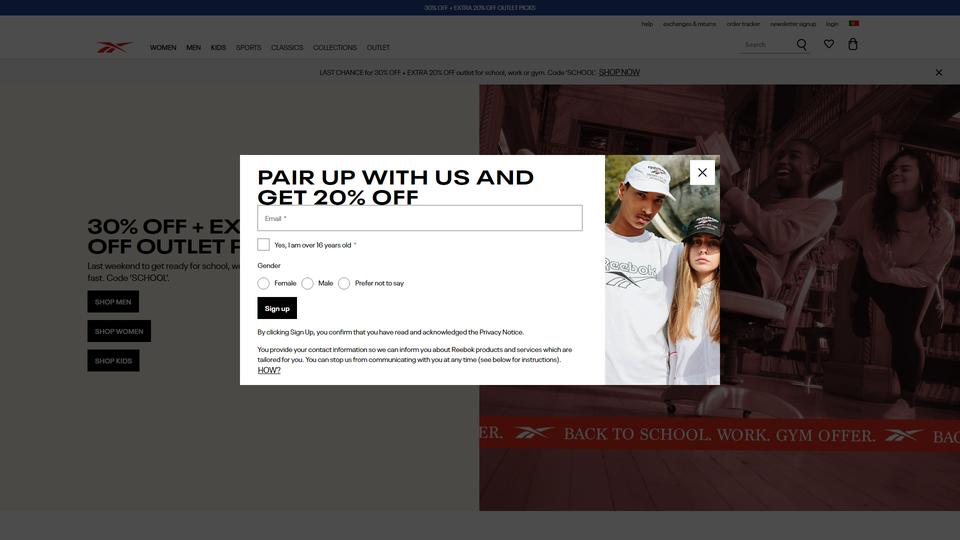The image size is (960, 540).
Task: Dismiss the LAST CHANCE promo banner
Action: [939, 72]
